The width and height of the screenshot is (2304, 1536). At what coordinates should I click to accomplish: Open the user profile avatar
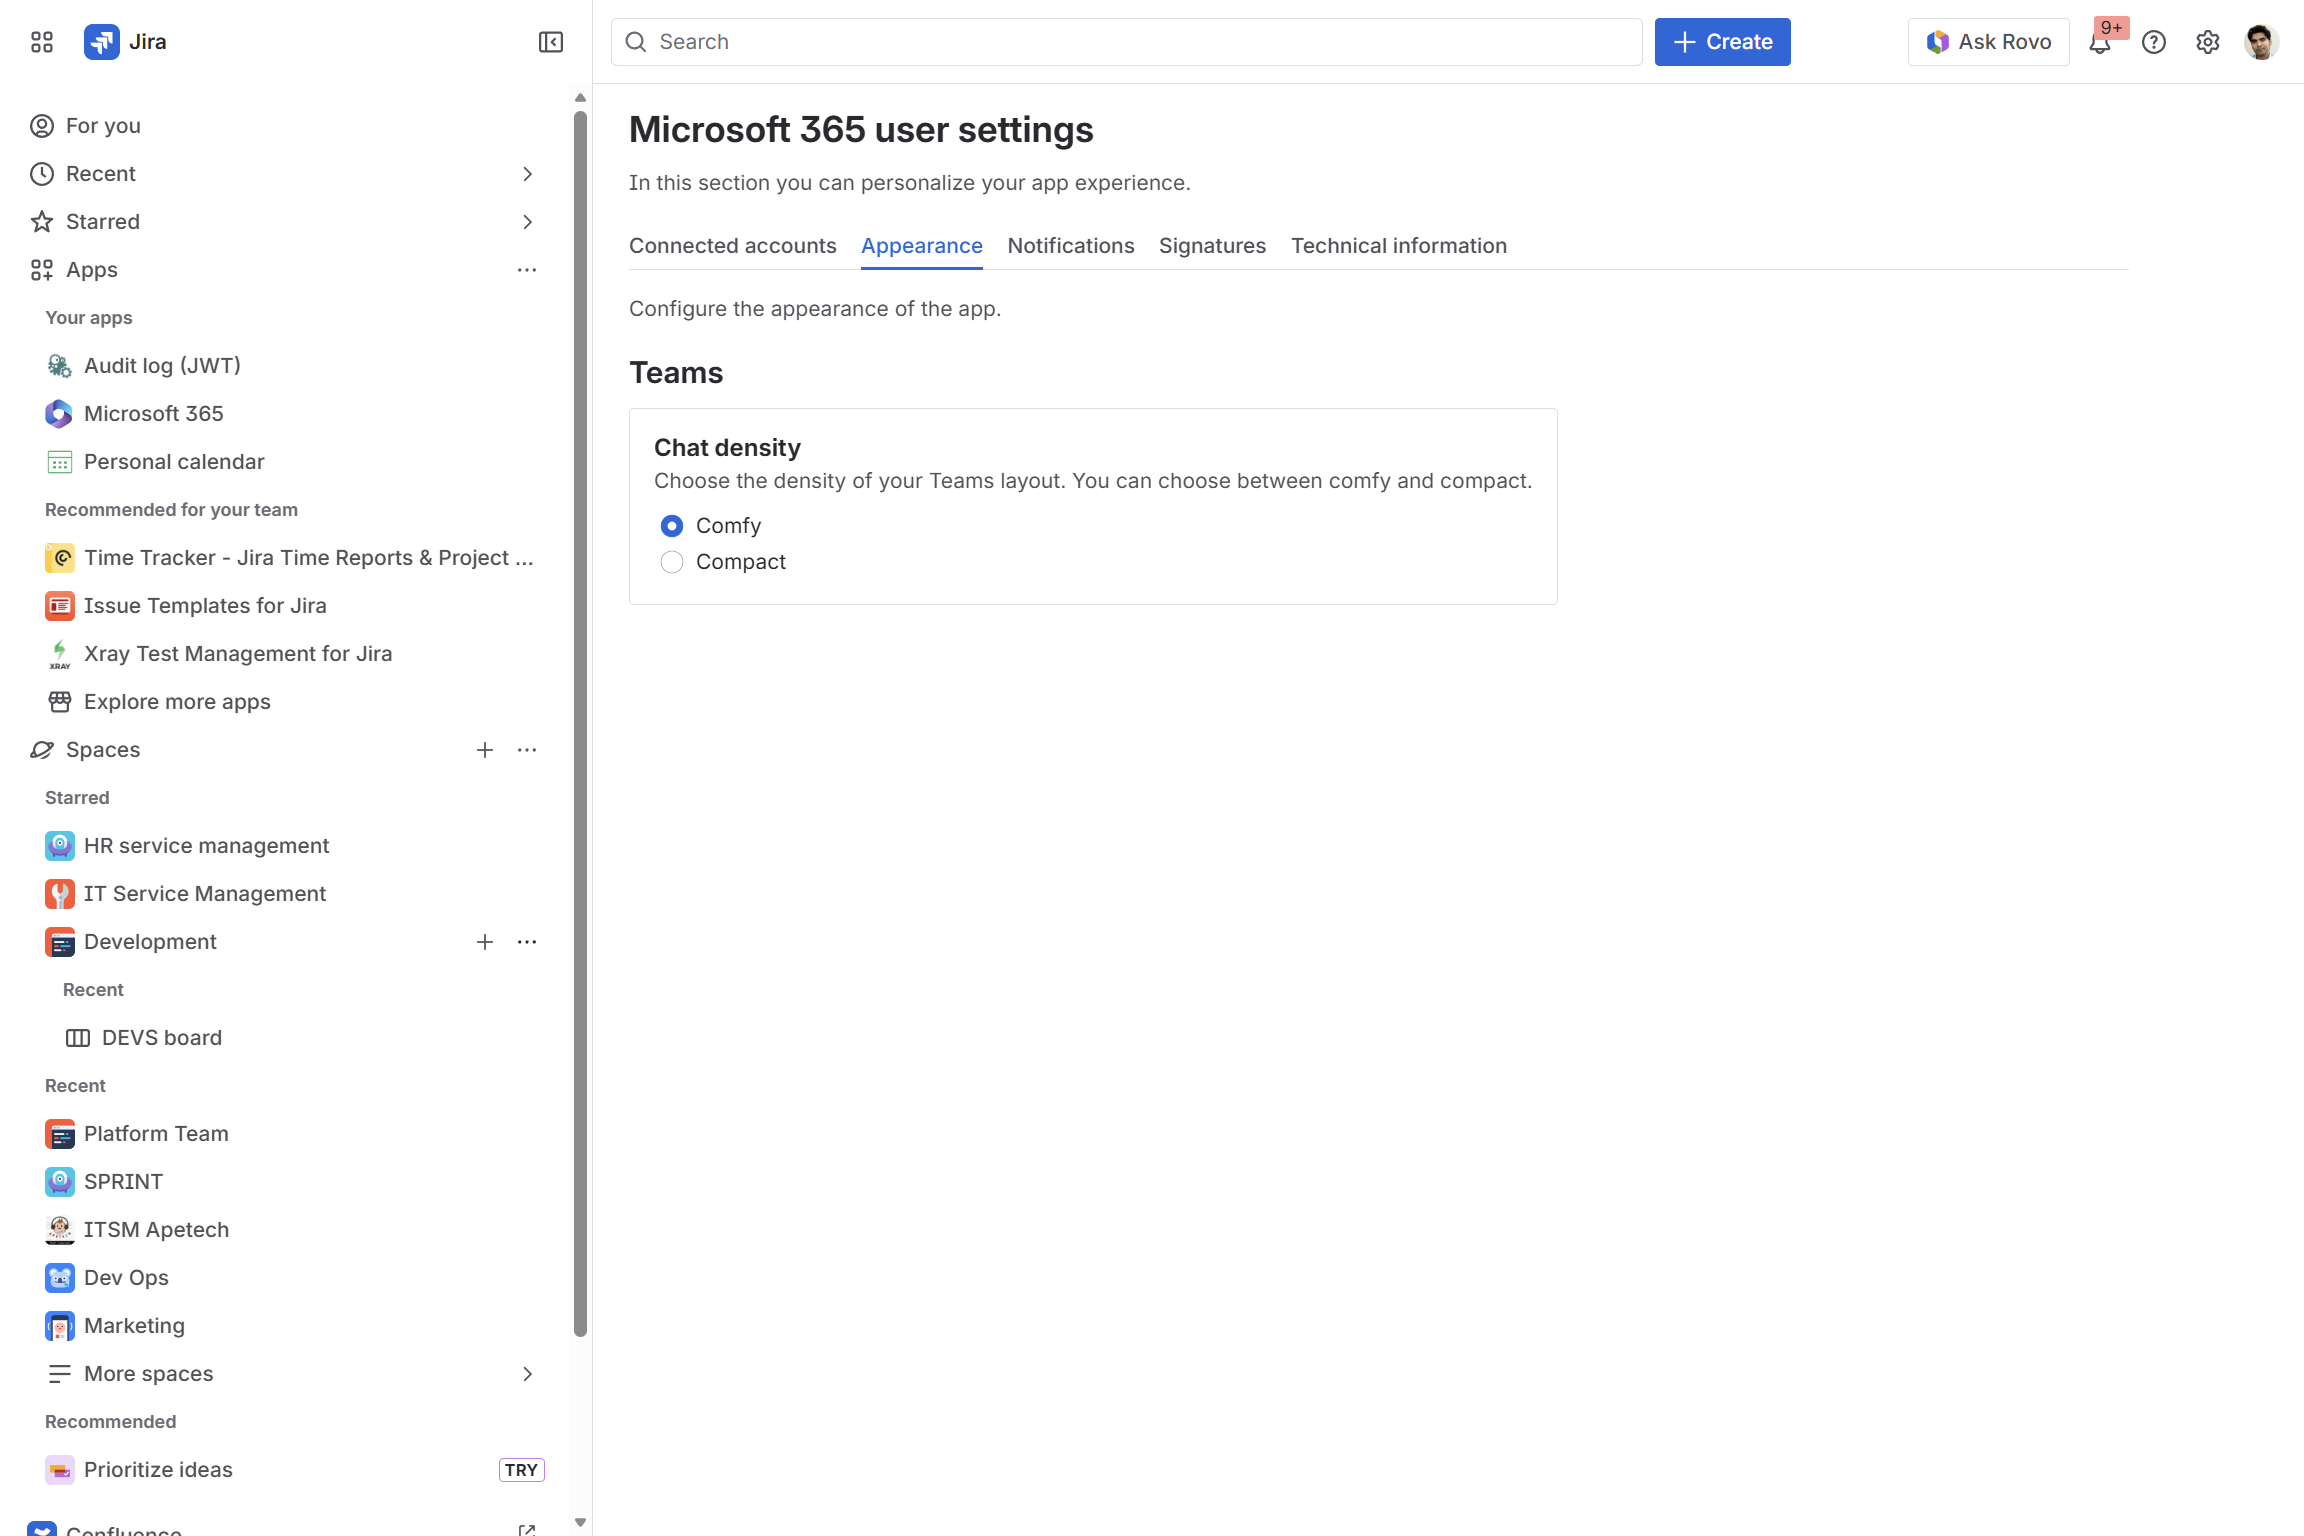pos(2262,42)
